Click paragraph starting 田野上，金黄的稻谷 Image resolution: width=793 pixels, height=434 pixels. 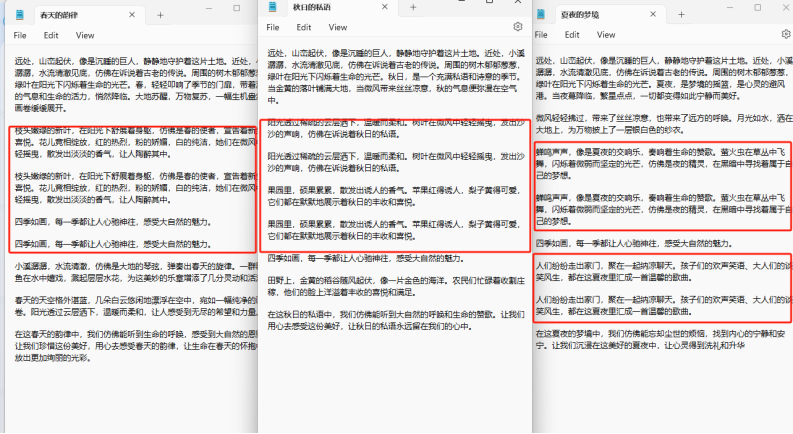pos(396,286)
